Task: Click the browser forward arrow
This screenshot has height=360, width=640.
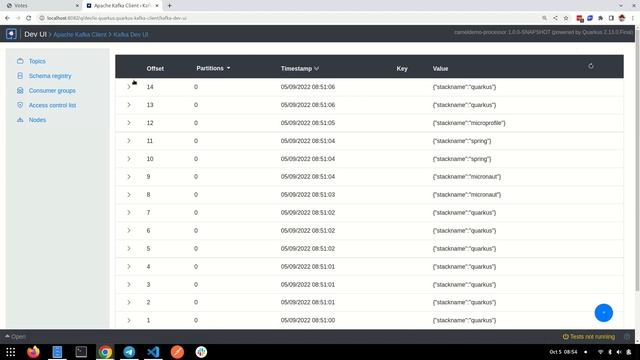Action: 18,18
